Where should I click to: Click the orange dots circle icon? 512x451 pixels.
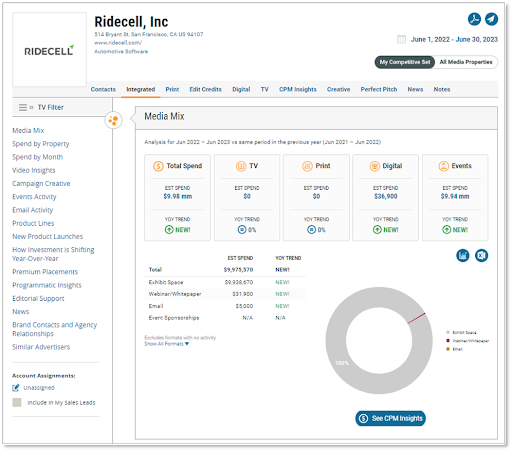113,120
